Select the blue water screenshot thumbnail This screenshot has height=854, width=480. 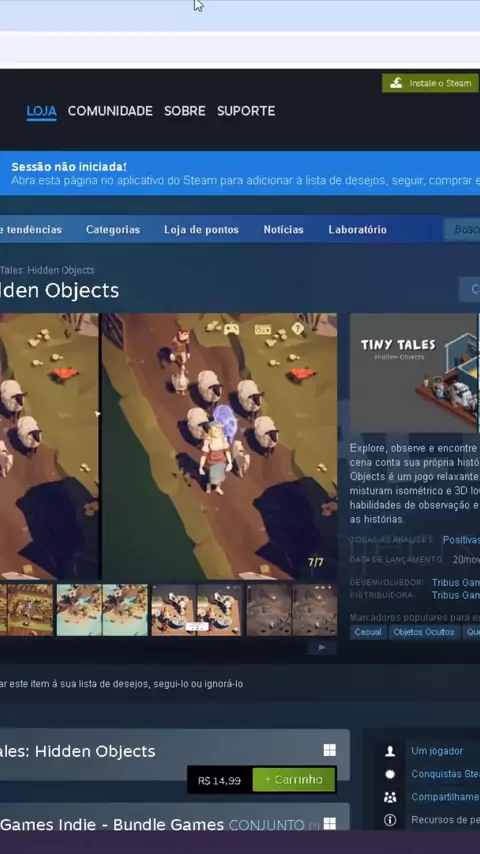[102, 609]
